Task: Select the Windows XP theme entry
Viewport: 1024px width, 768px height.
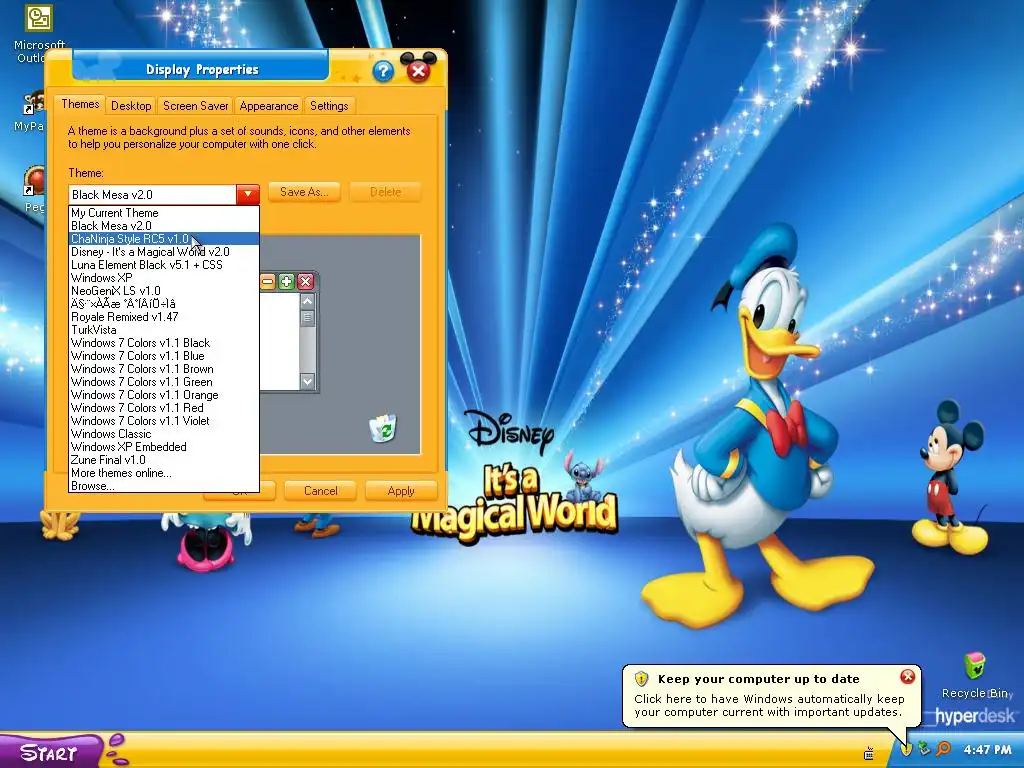Action: point(164,278)
